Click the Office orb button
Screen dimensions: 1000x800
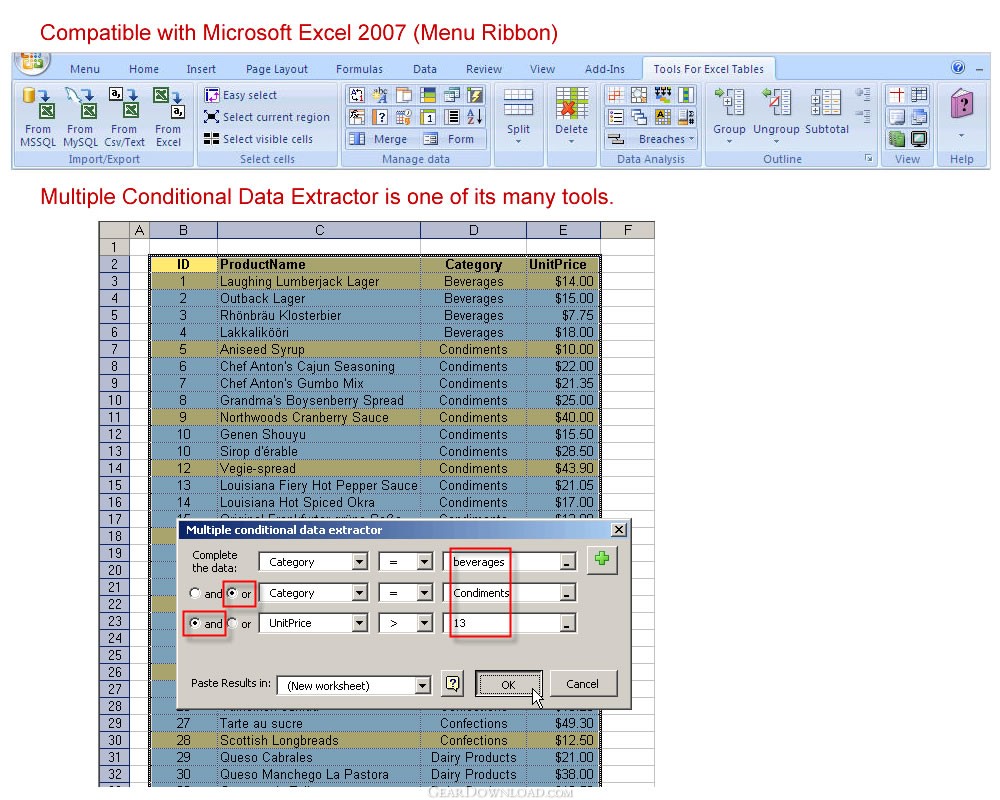32,61
